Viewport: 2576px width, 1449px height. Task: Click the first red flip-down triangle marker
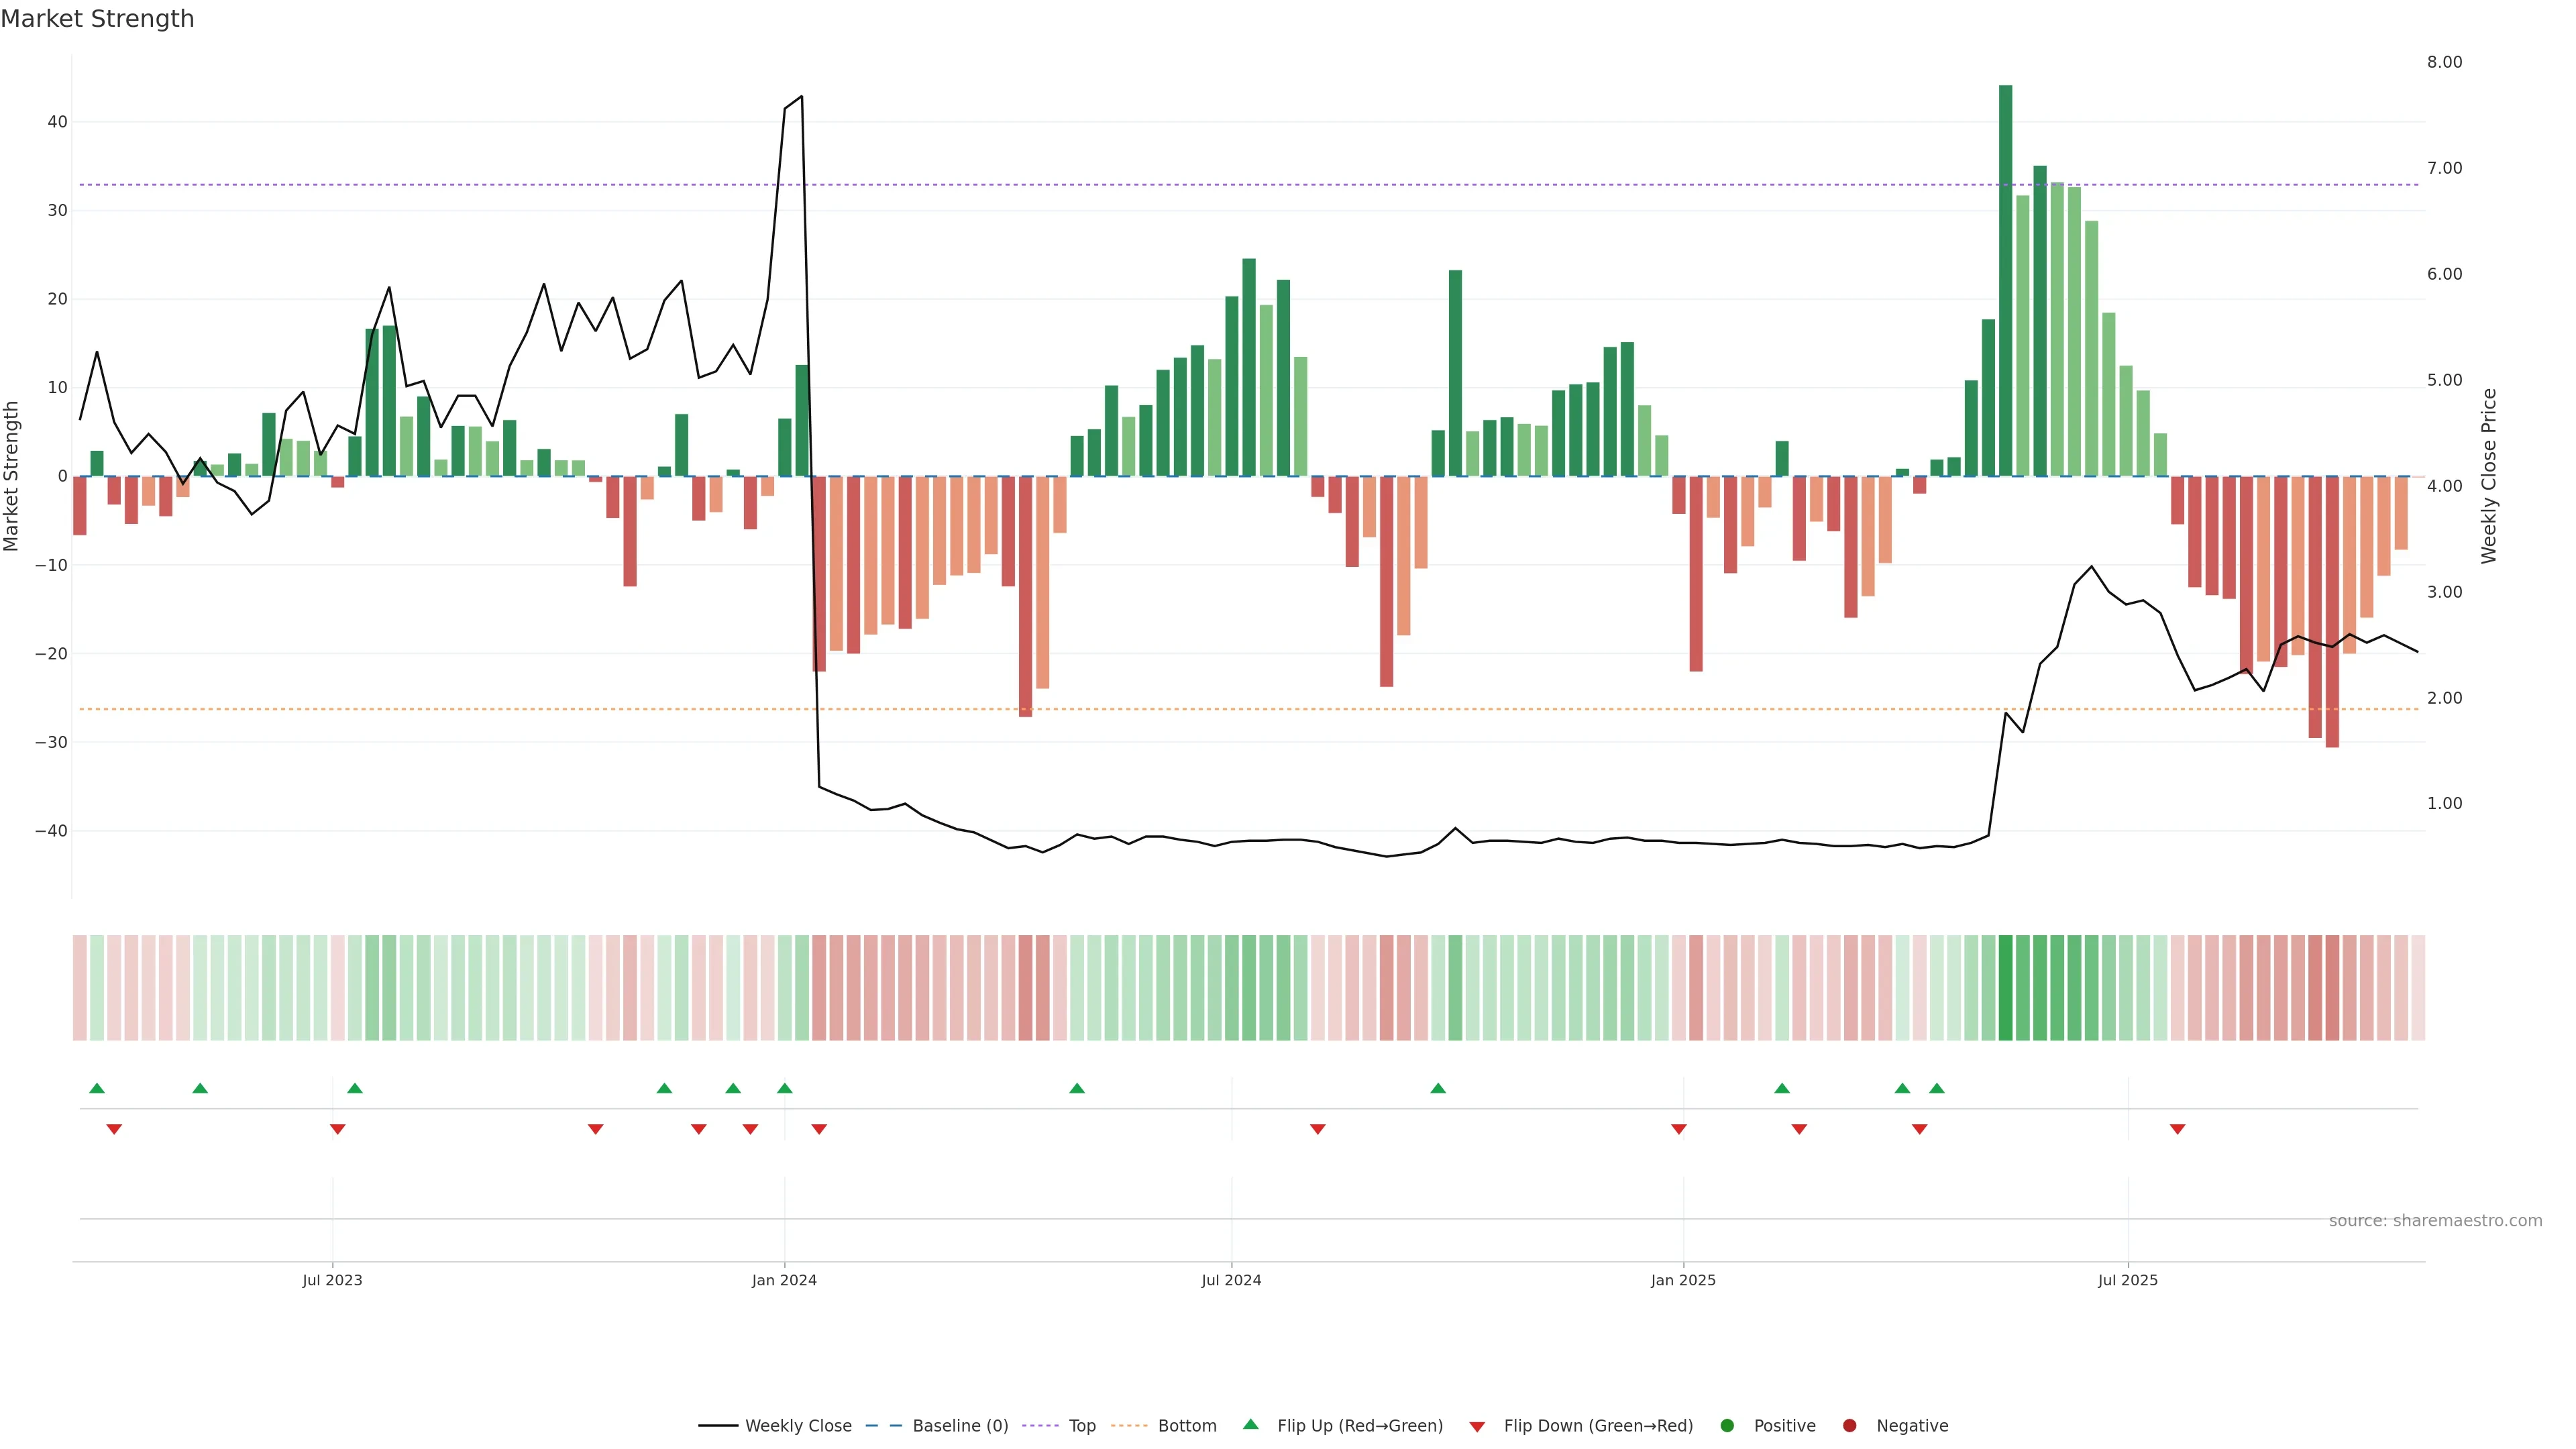point(114,1129)
